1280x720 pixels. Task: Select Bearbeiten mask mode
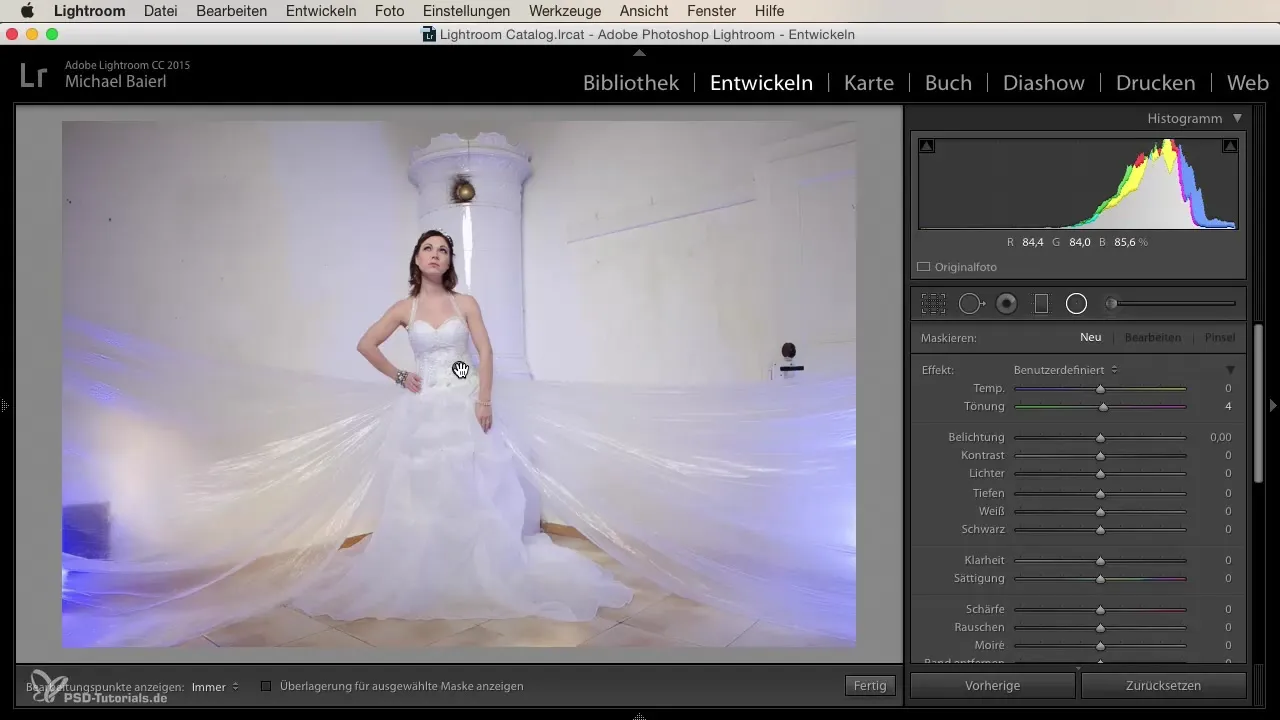click(1153, 338)
